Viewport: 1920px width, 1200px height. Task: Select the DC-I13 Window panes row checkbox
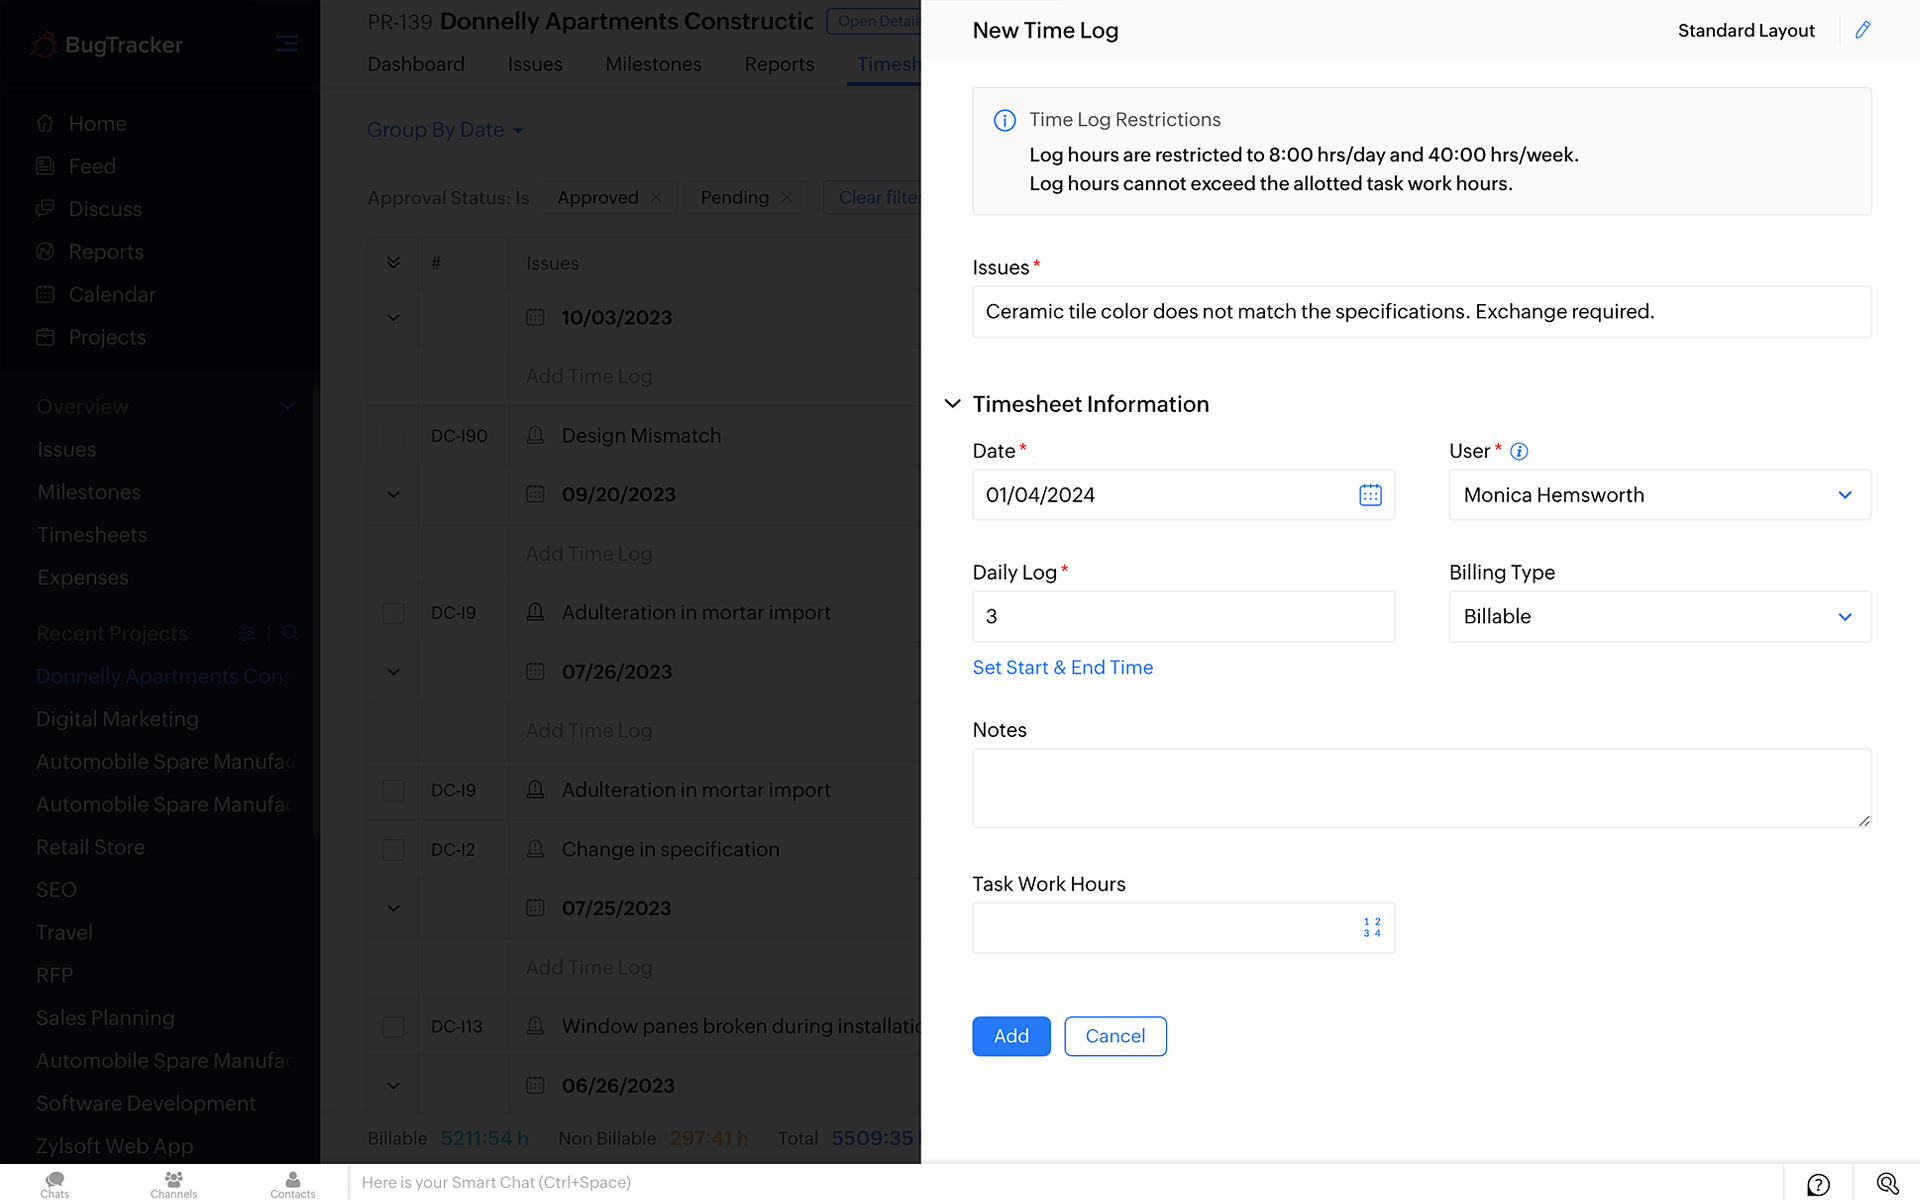pyautogui.click(x=393, y=1027)
